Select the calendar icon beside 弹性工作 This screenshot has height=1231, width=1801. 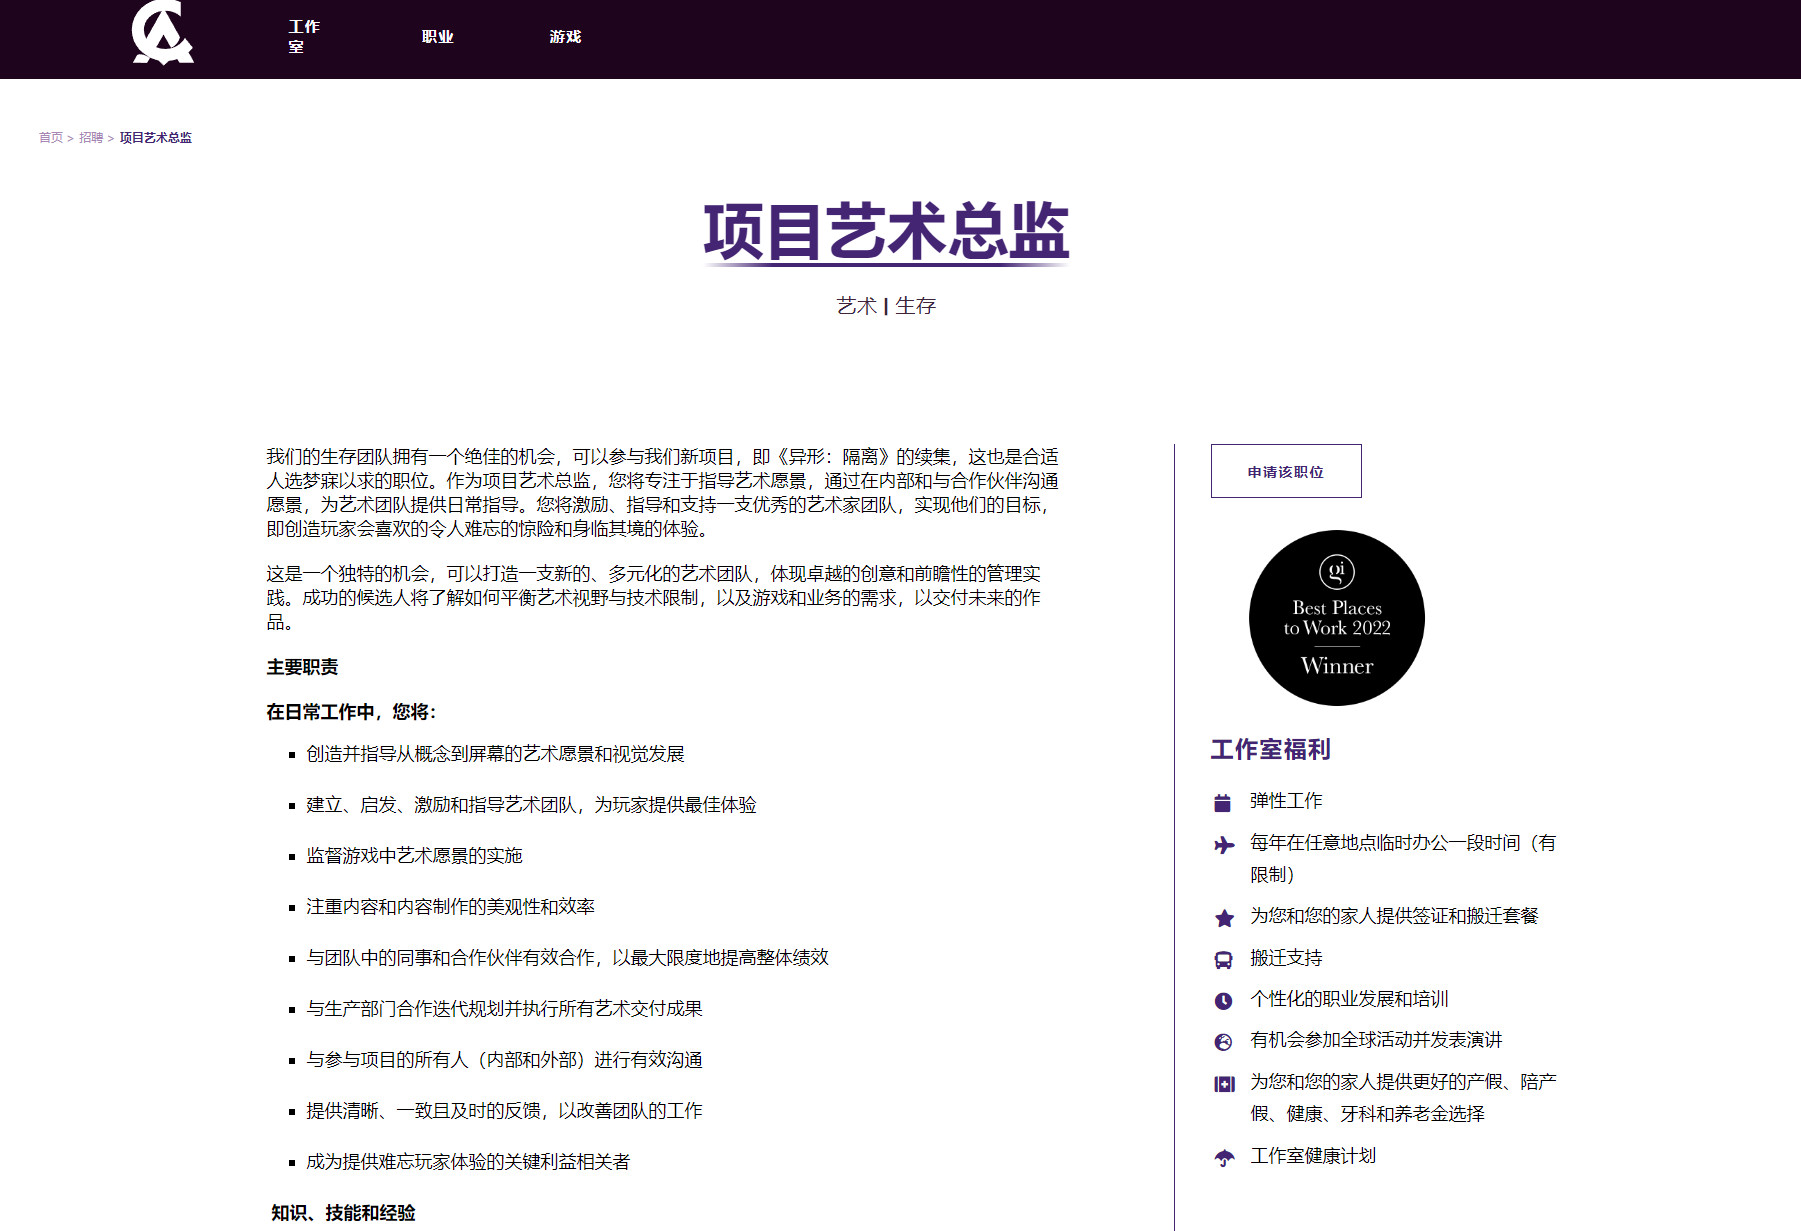pyautogui.click(x=1222, y=800)
